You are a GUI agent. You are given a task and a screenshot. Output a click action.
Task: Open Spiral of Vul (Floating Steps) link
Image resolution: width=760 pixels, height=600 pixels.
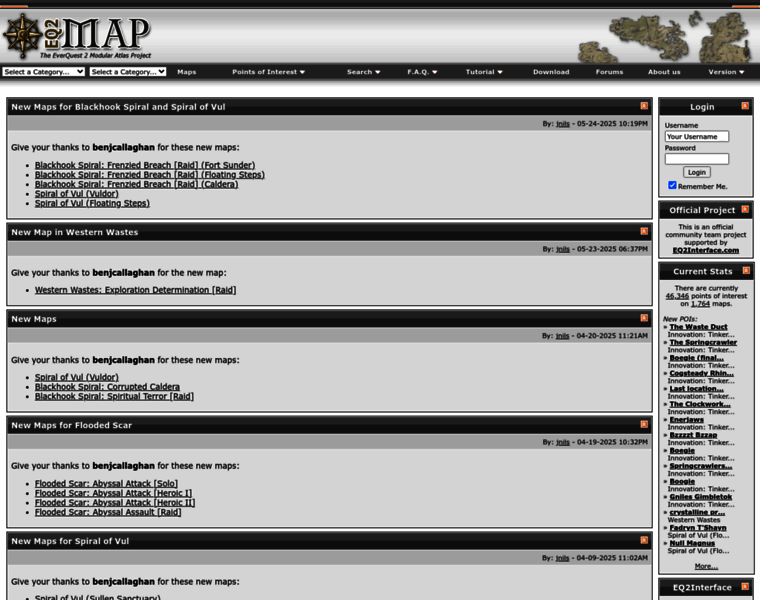[x=92, y=204]
